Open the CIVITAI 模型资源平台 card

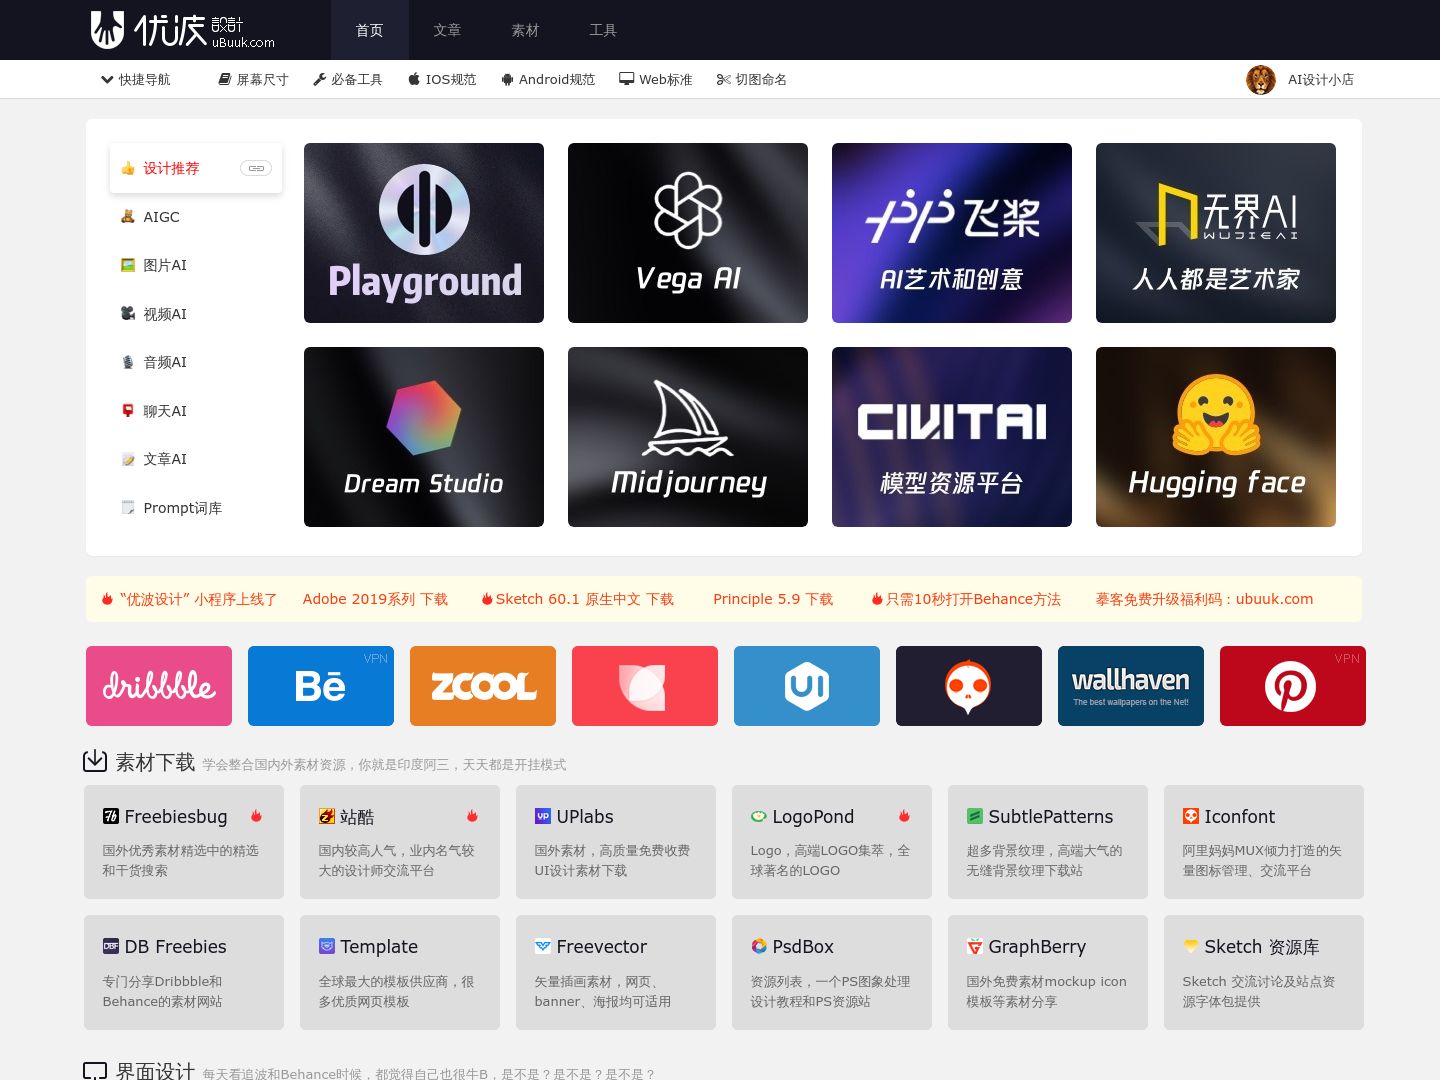tap(952, 437)
